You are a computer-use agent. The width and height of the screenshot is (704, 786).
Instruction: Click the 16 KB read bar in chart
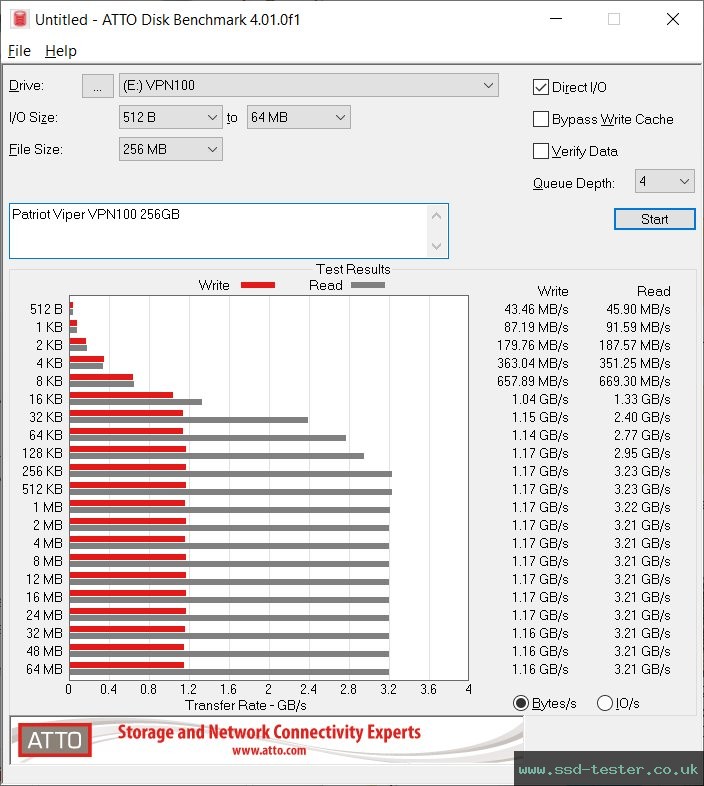click(x=136, y=402)
